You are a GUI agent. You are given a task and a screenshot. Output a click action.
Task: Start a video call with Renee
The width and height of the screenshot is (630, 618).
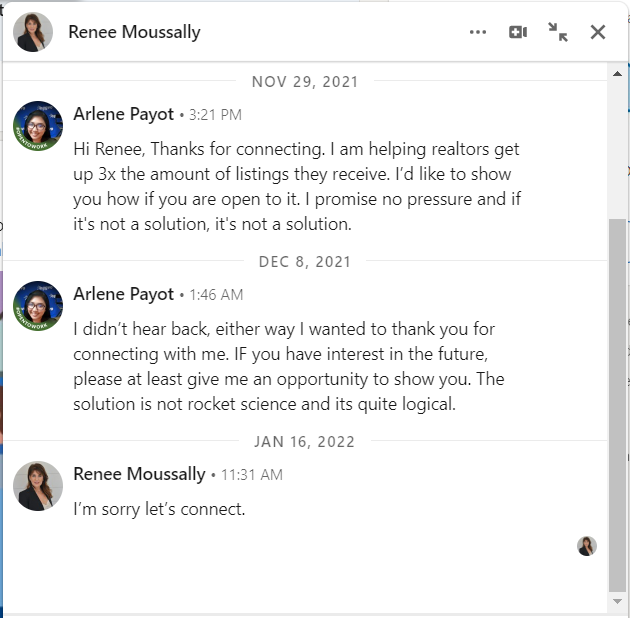pyautogui.click(x=517, y=32)
